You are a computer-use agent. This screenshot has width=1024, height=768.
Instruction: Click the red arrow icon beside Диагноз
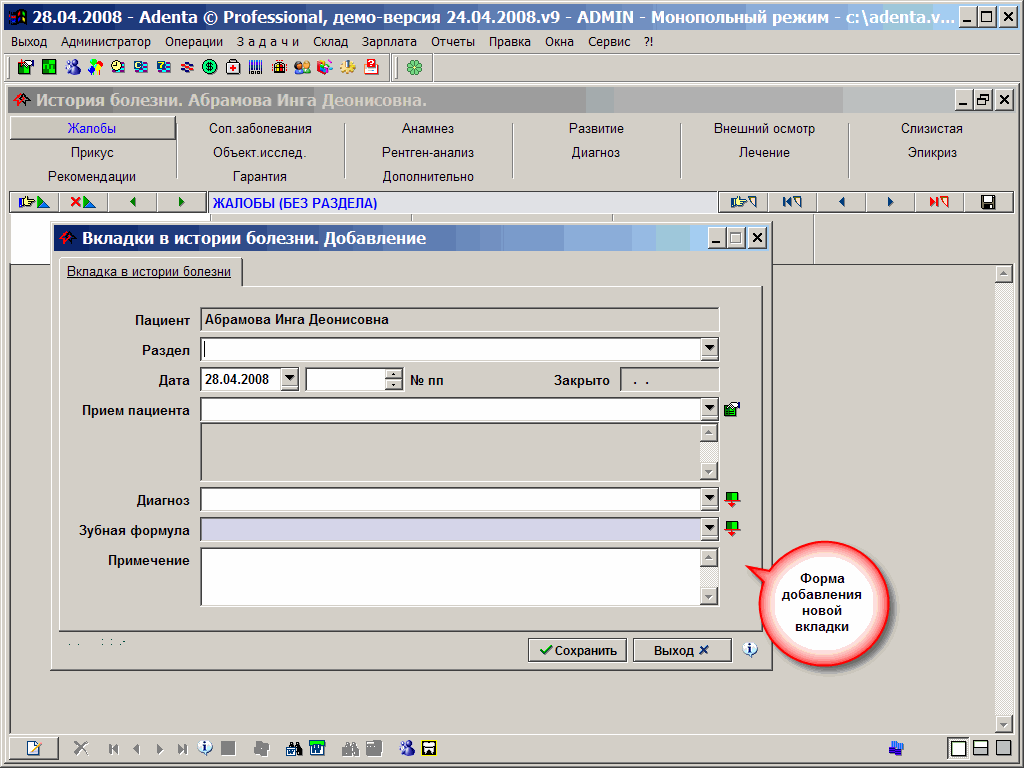coord(732,499)
